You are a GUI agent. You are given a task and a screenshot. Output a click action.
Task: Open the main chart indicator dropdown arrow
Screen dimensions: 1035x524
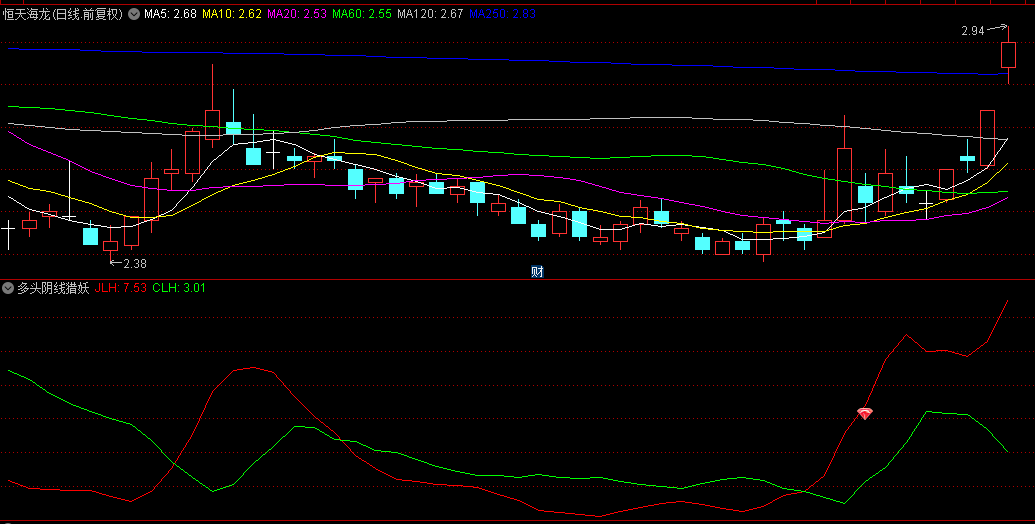tap(133, 14)
